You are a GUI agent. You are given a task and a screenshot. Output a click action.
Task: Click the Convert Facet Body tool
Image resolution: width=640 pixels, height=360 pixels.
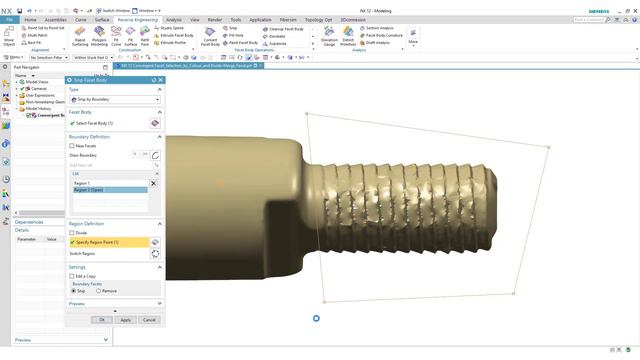pyautogui.click(x=210, y=36)
